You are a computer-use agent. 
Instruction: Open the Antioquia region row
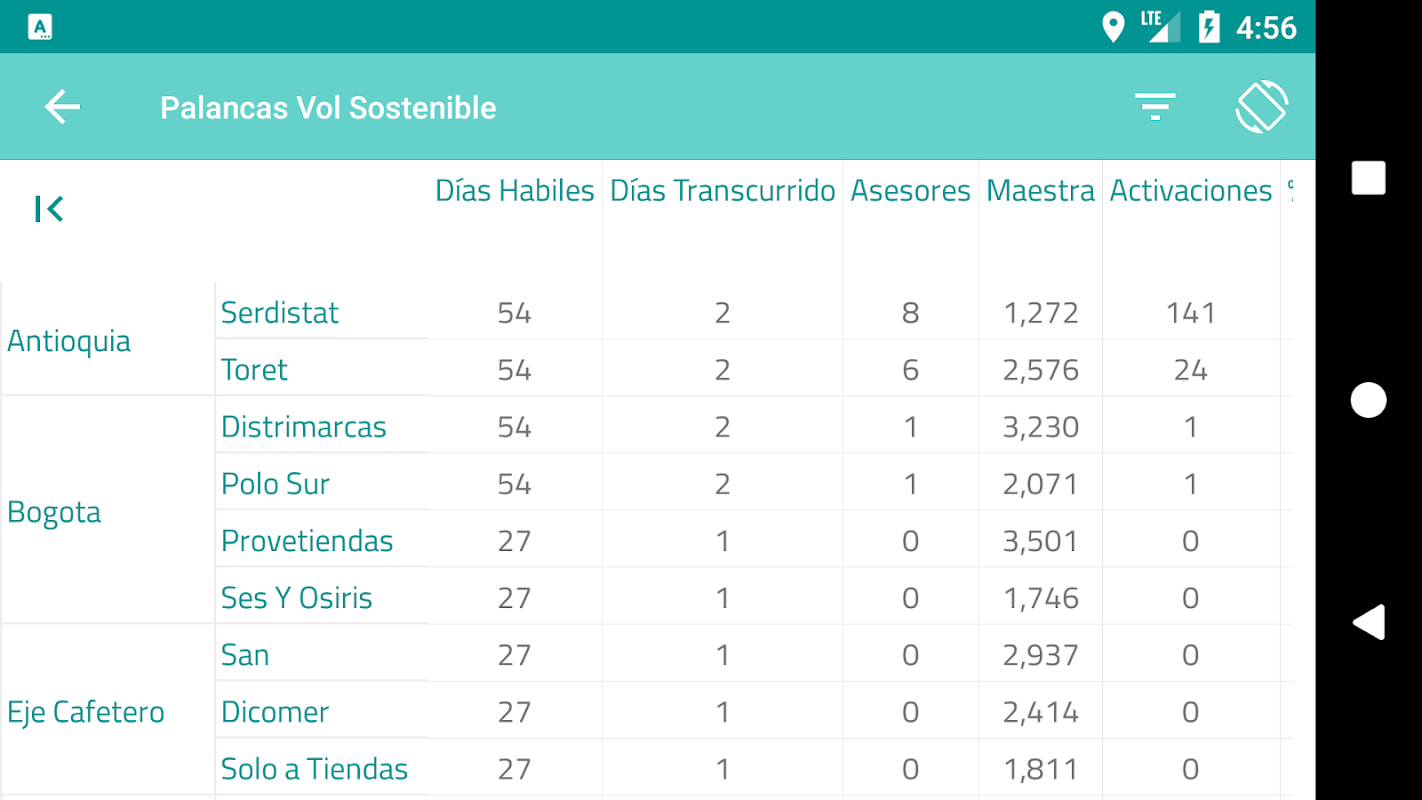pyautogui.click(x=69, y=341)
